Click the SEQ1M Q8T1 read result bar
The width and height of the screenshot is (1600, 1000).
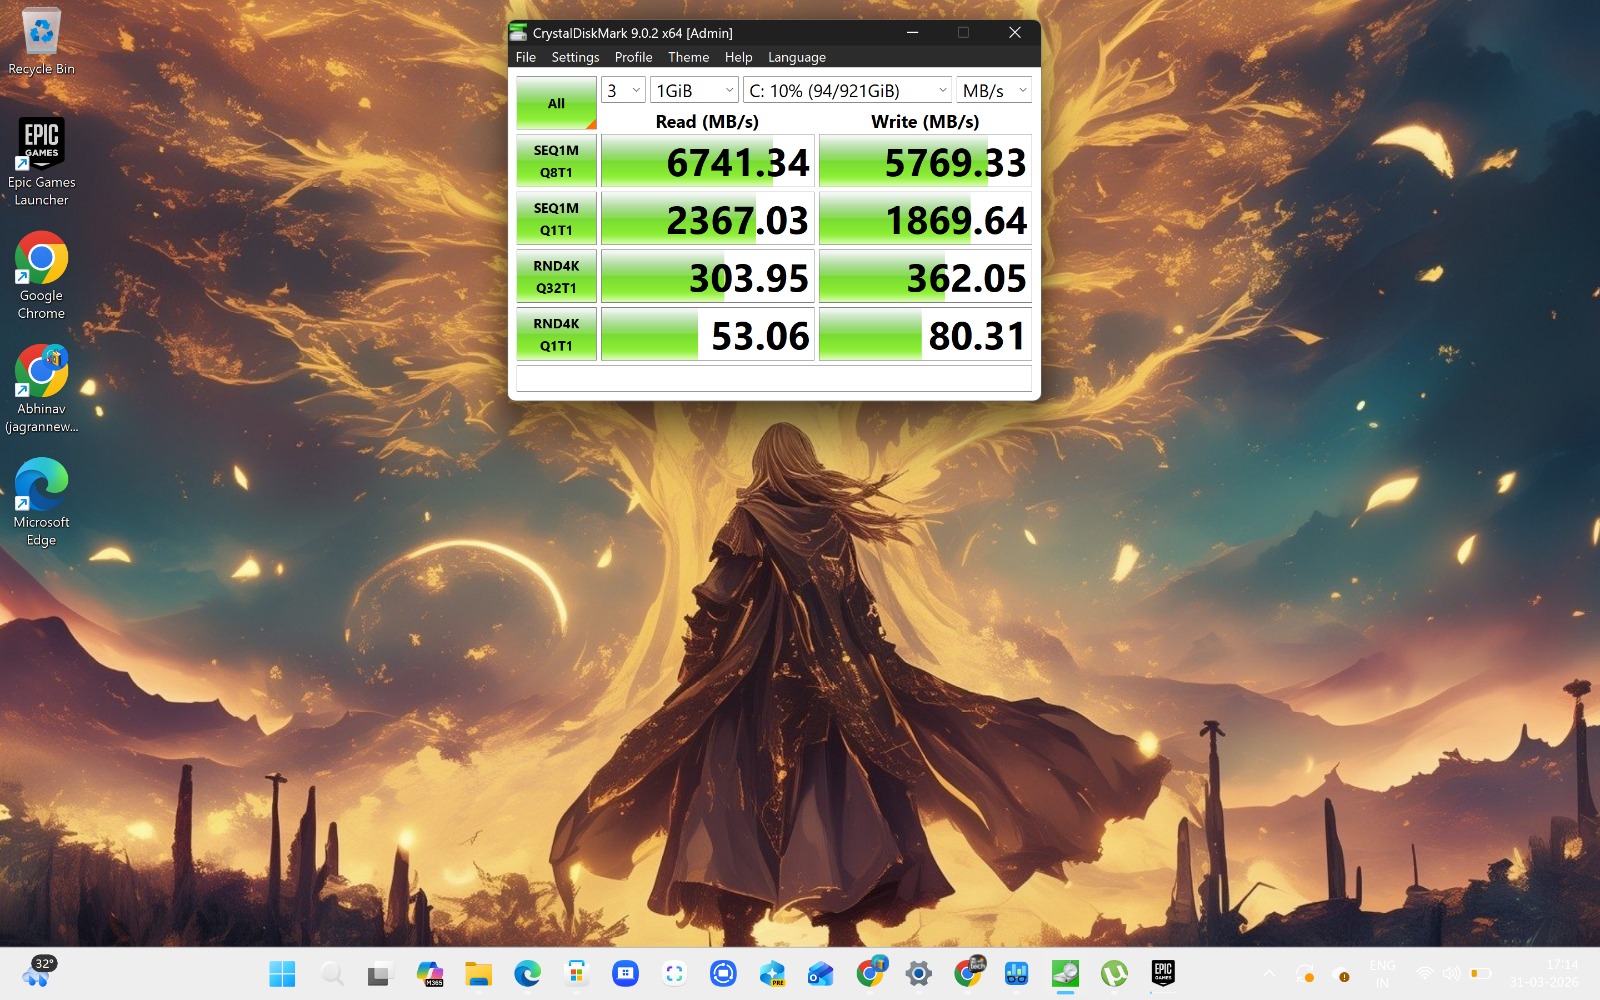(707, 161)
